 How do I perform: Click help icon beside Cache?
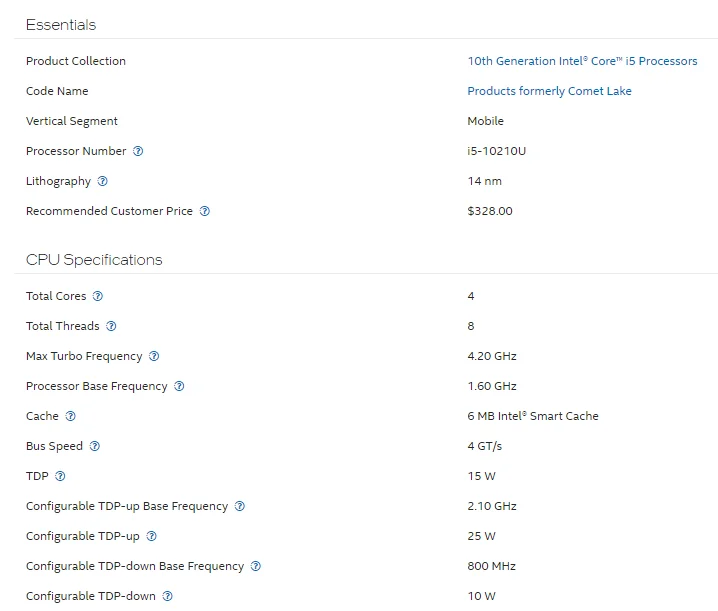[x=70, y=416]
